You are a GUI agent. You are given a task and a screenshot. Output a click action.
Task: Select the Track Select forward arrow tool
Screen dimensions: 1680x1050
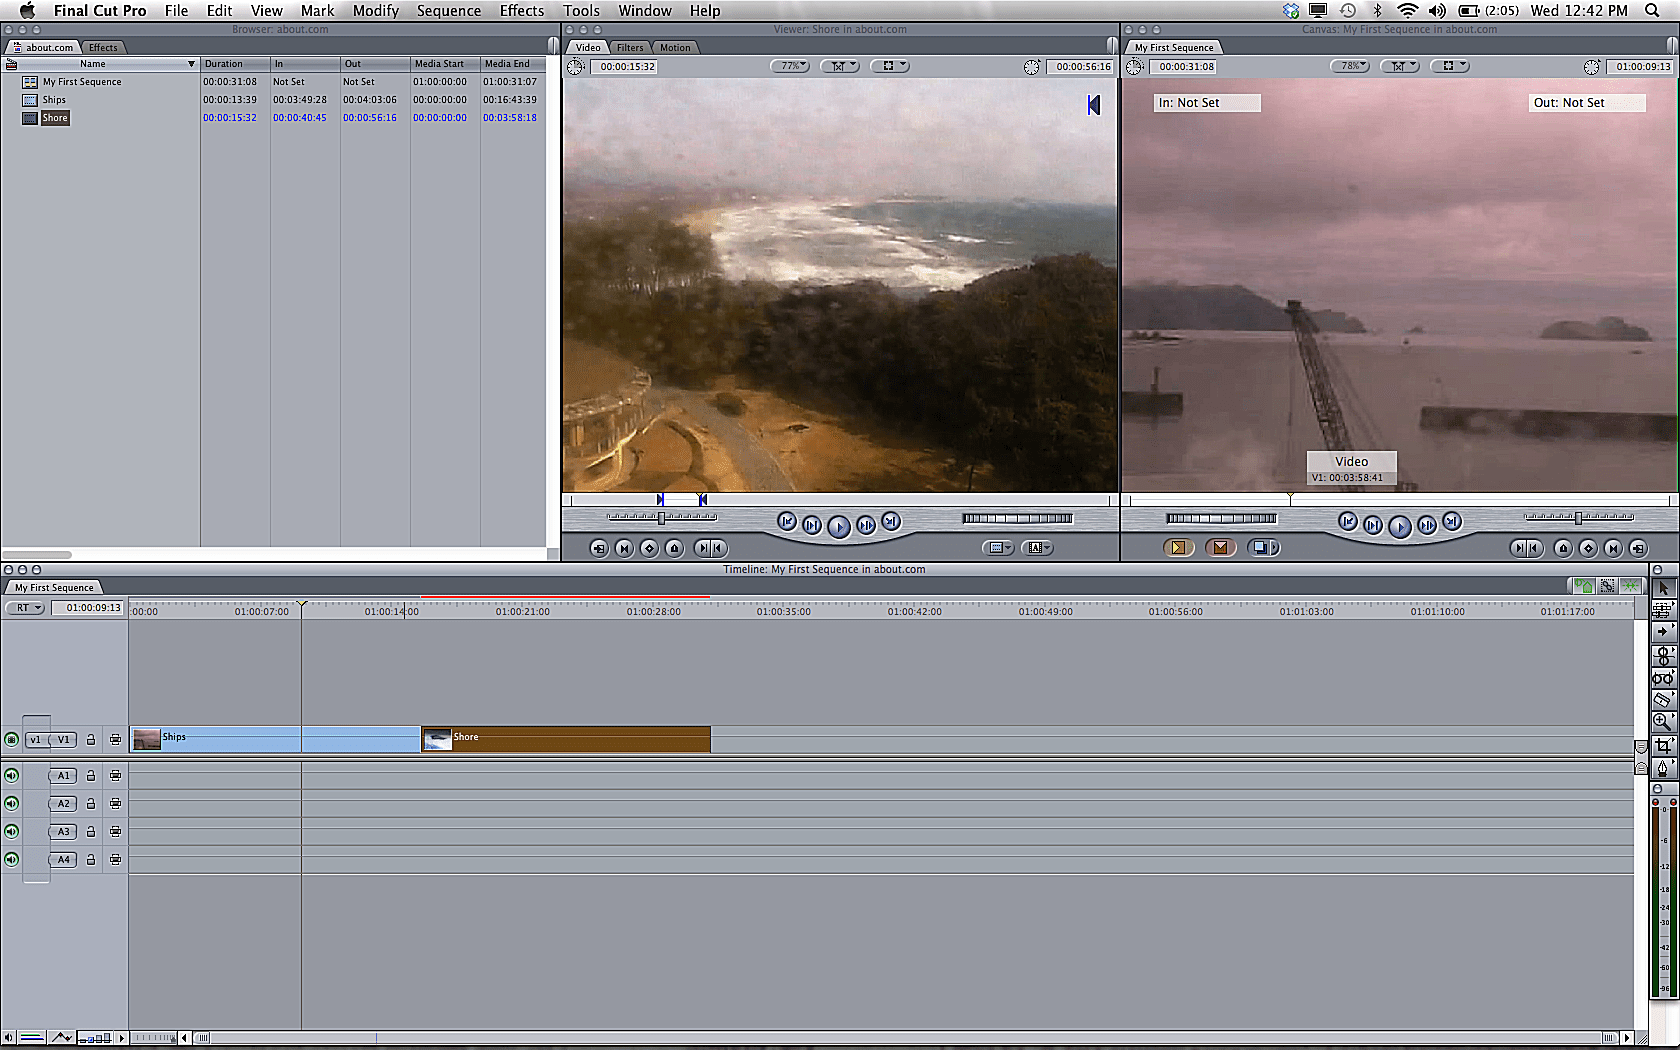(x=1663, y=632)
